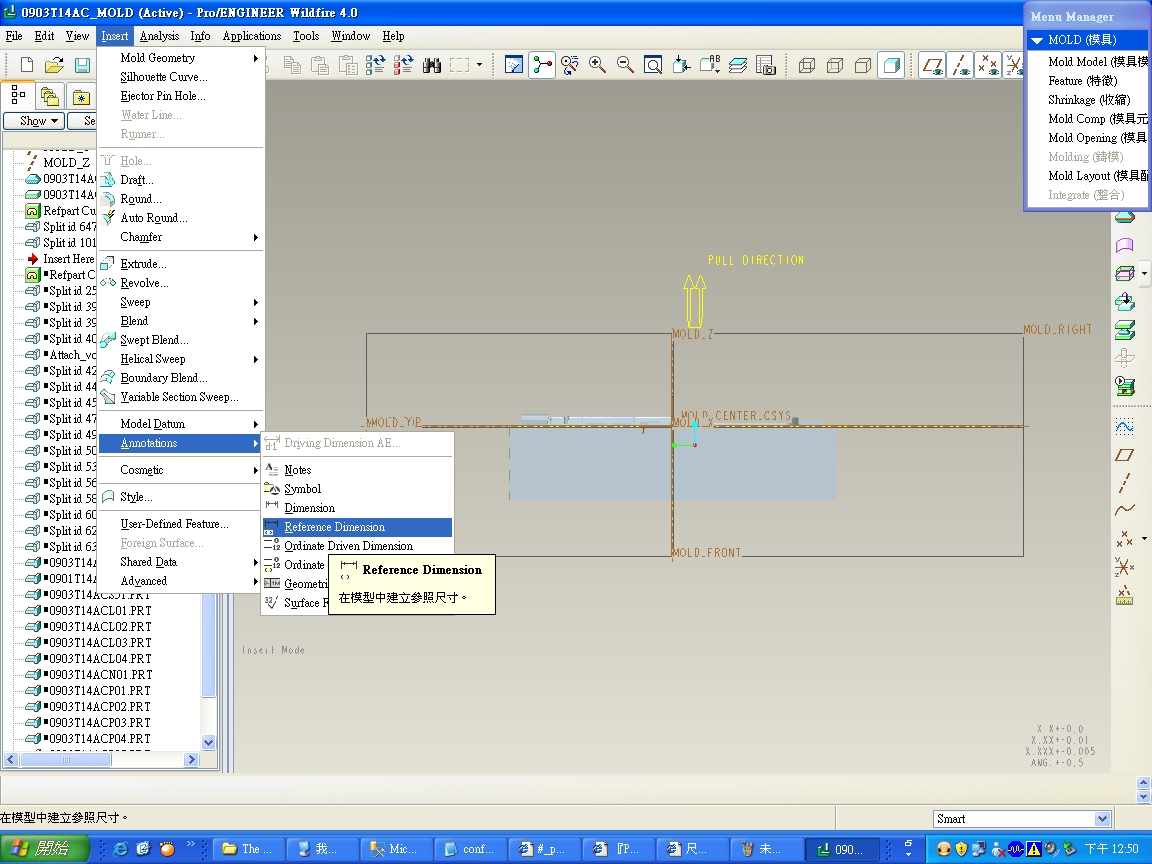
Task: Expand the Mold Geometry submenu
Action: (181, 58)
